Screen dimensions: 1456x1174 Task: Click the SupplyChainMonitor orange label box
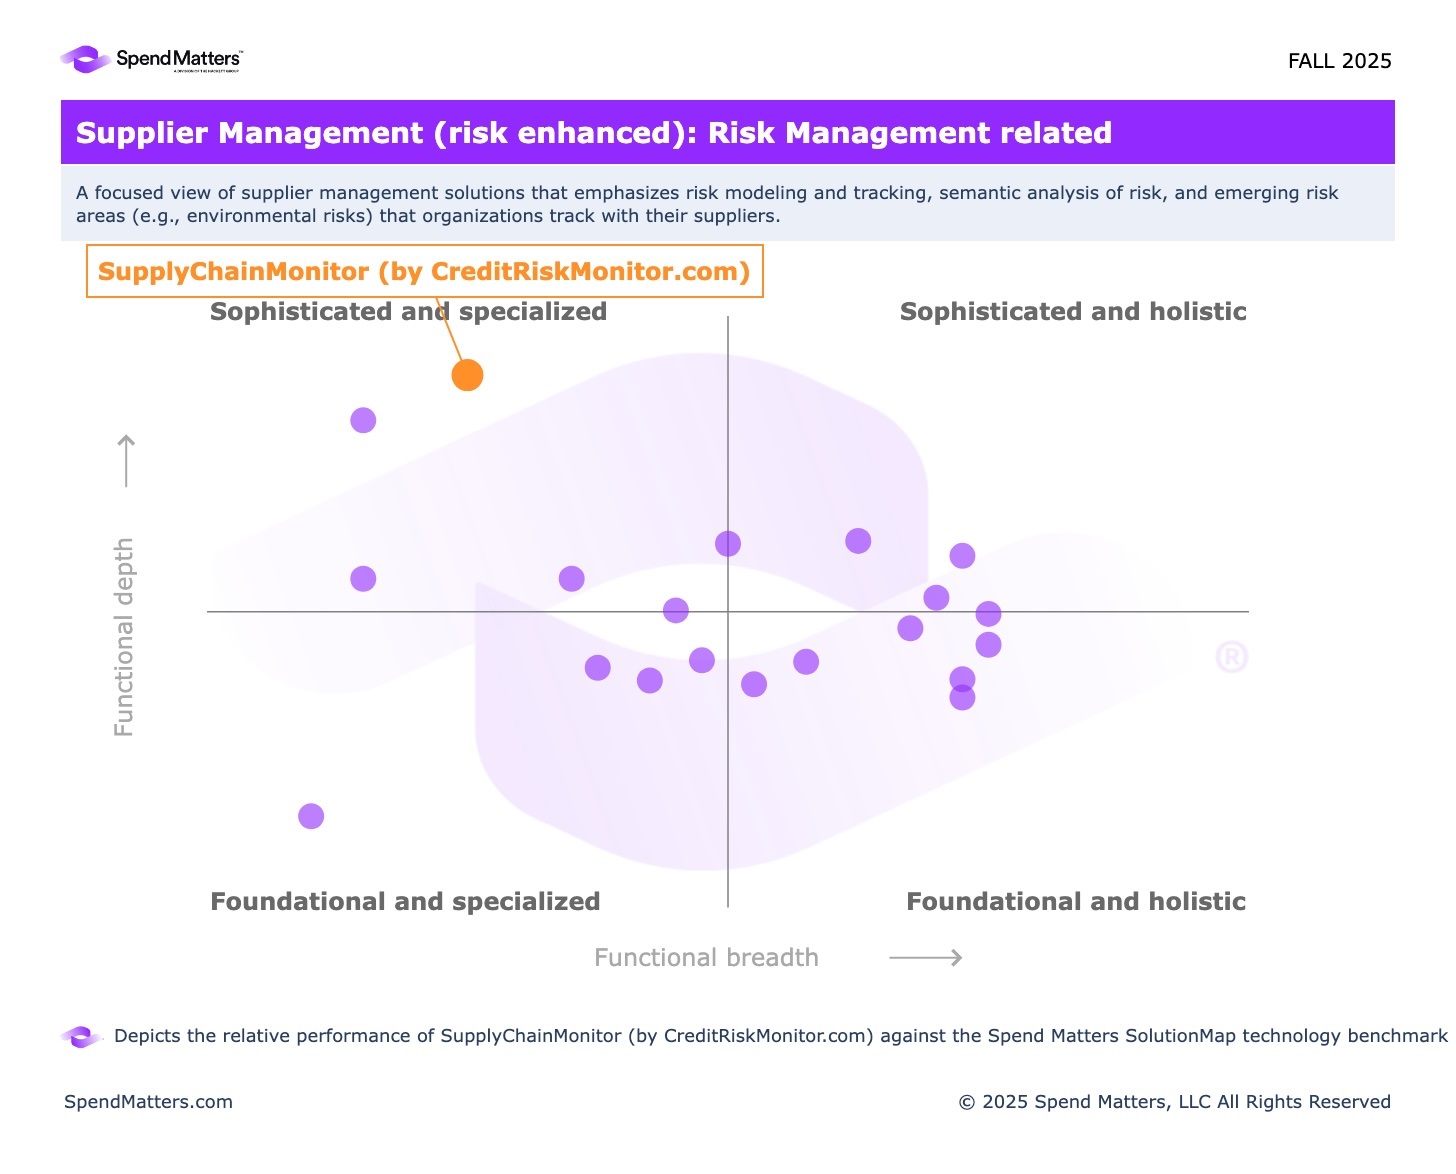pos(424,271)
